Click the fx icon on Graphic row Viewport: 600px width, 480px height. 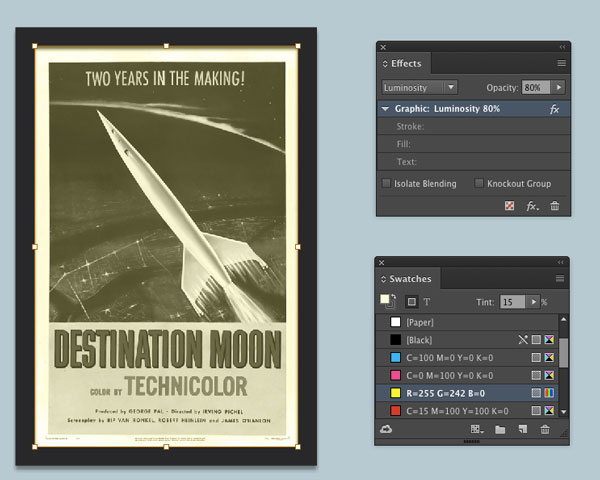[x=554, y=109]
